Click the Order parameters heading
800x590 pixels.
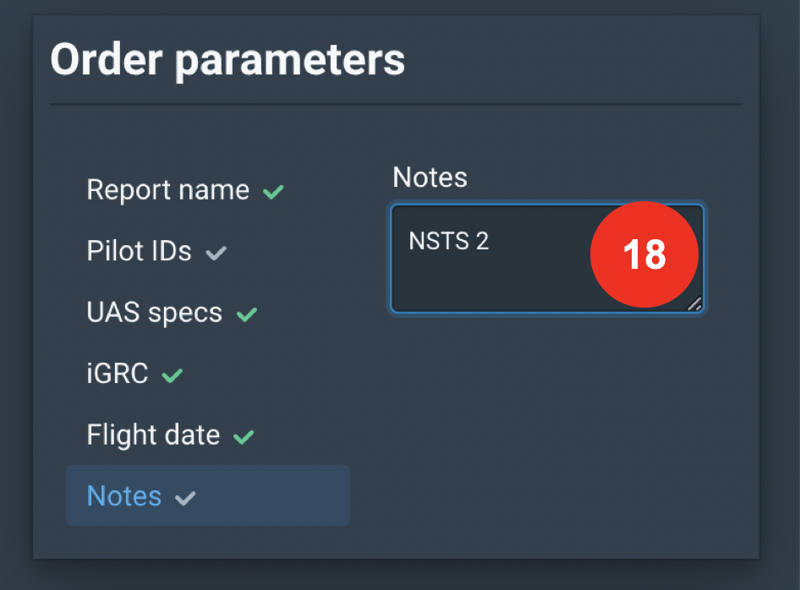click(x=228, y=60)
